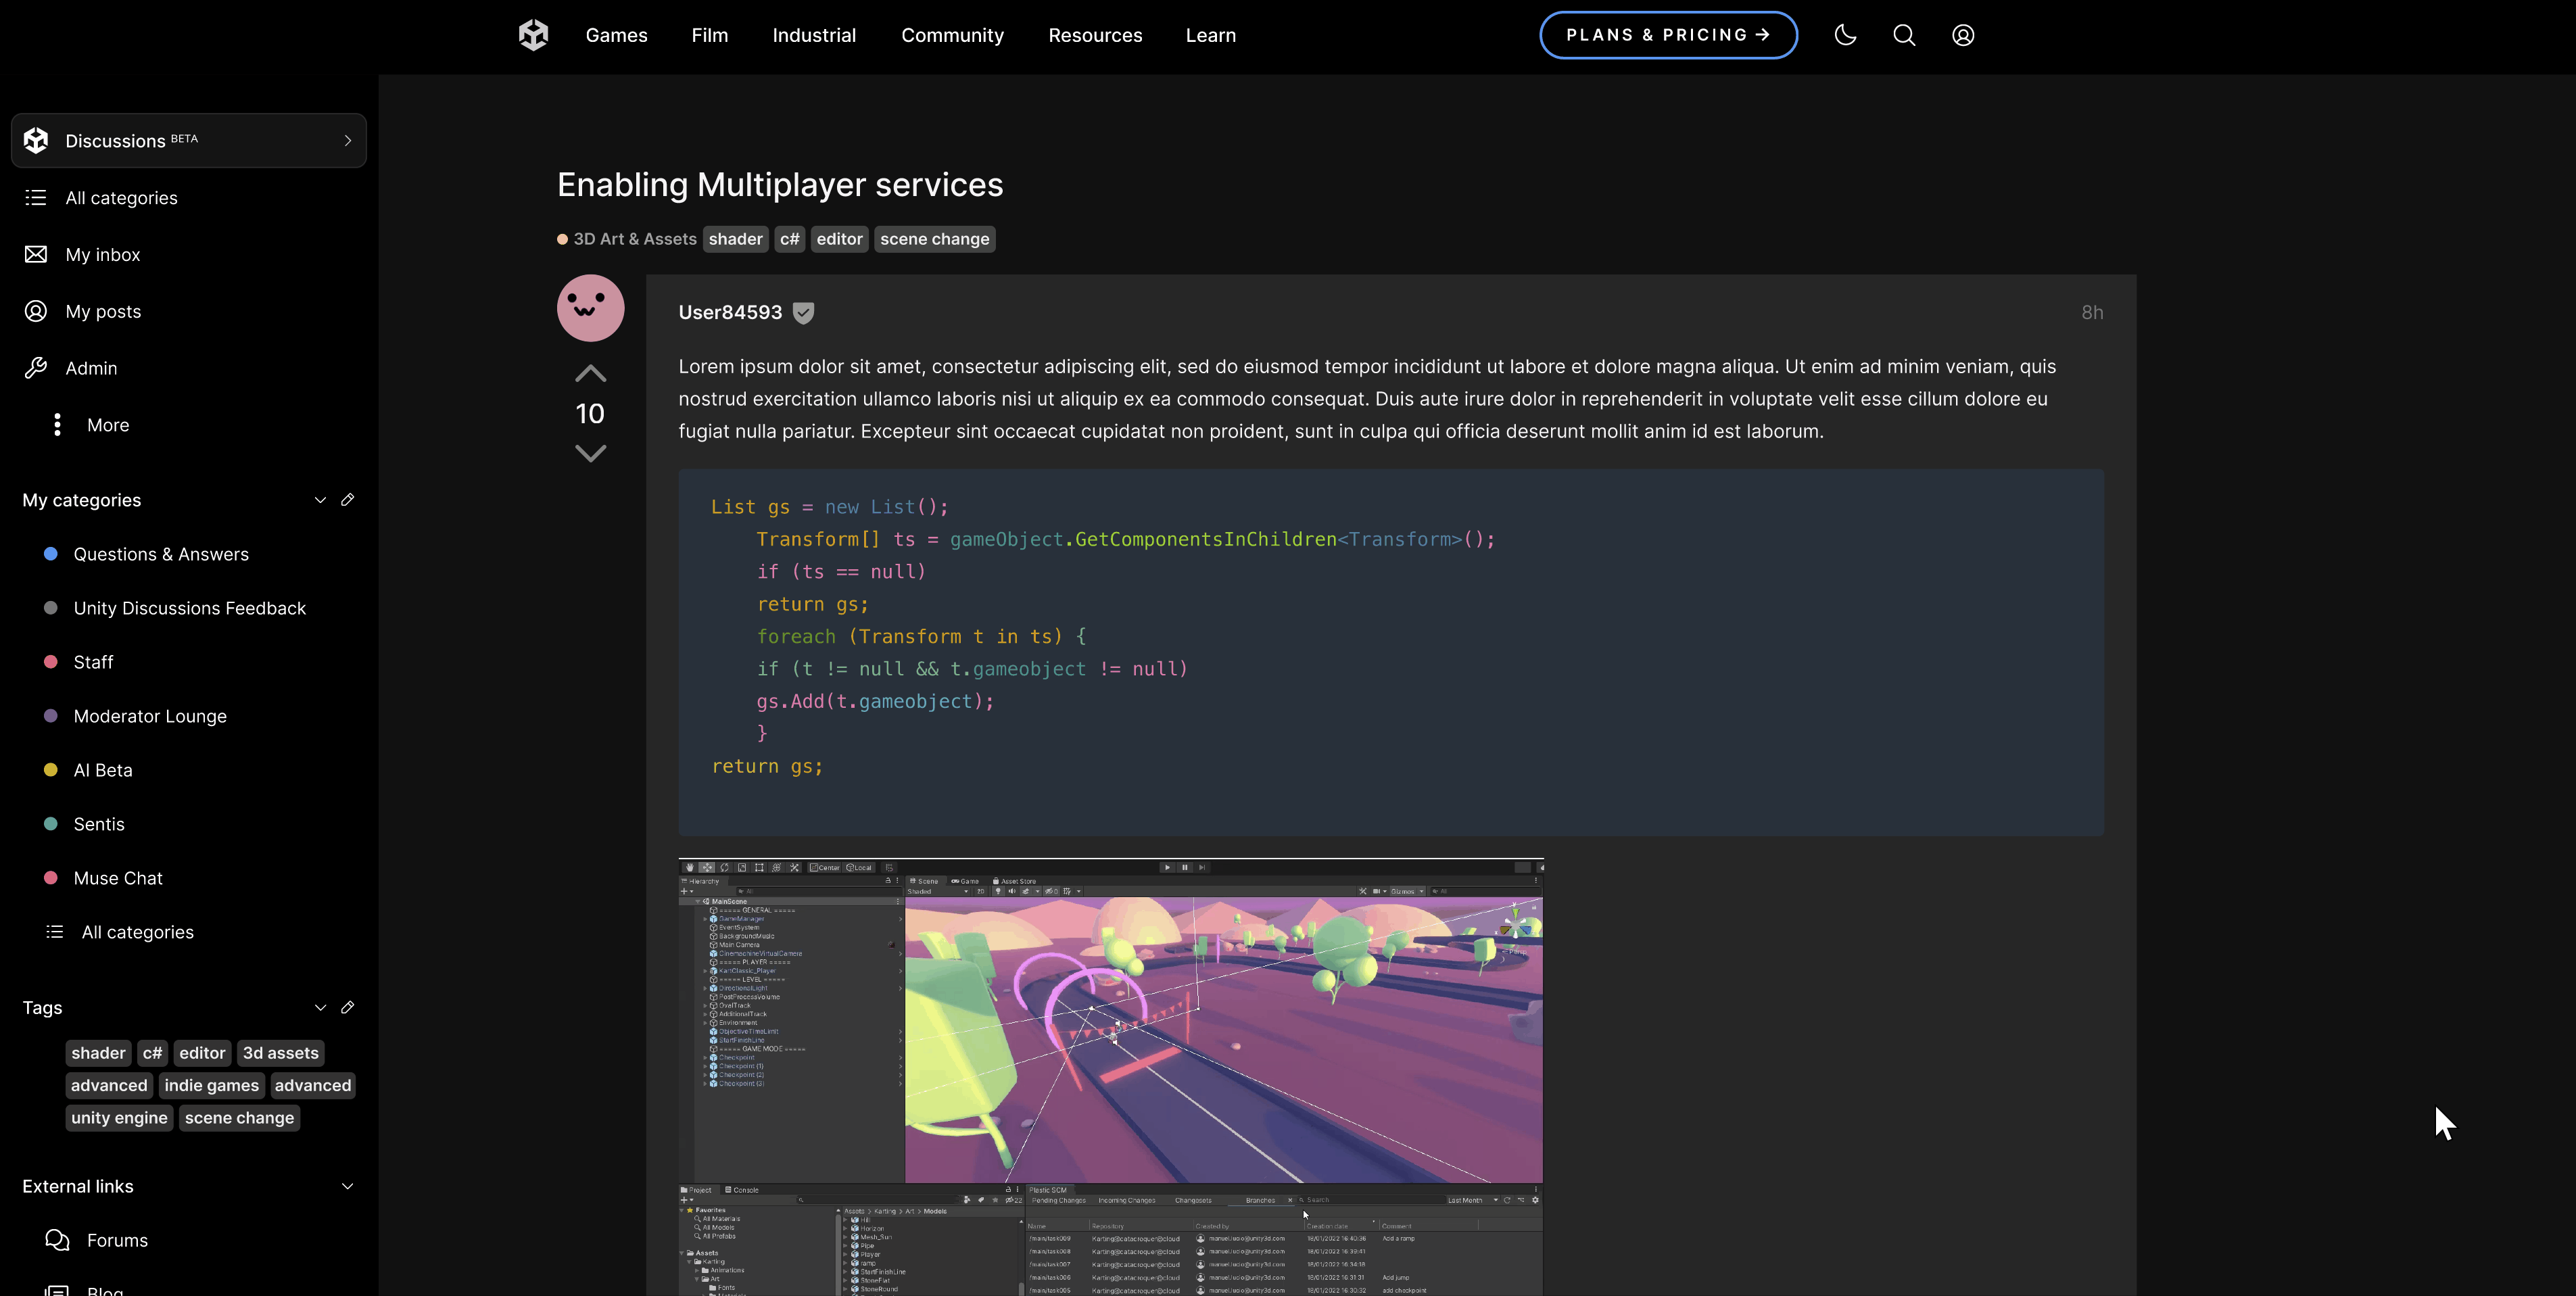Collapse the Tags section chevron
The height and width of the screenshot is (1296, 2576).
pos(320,1007)
